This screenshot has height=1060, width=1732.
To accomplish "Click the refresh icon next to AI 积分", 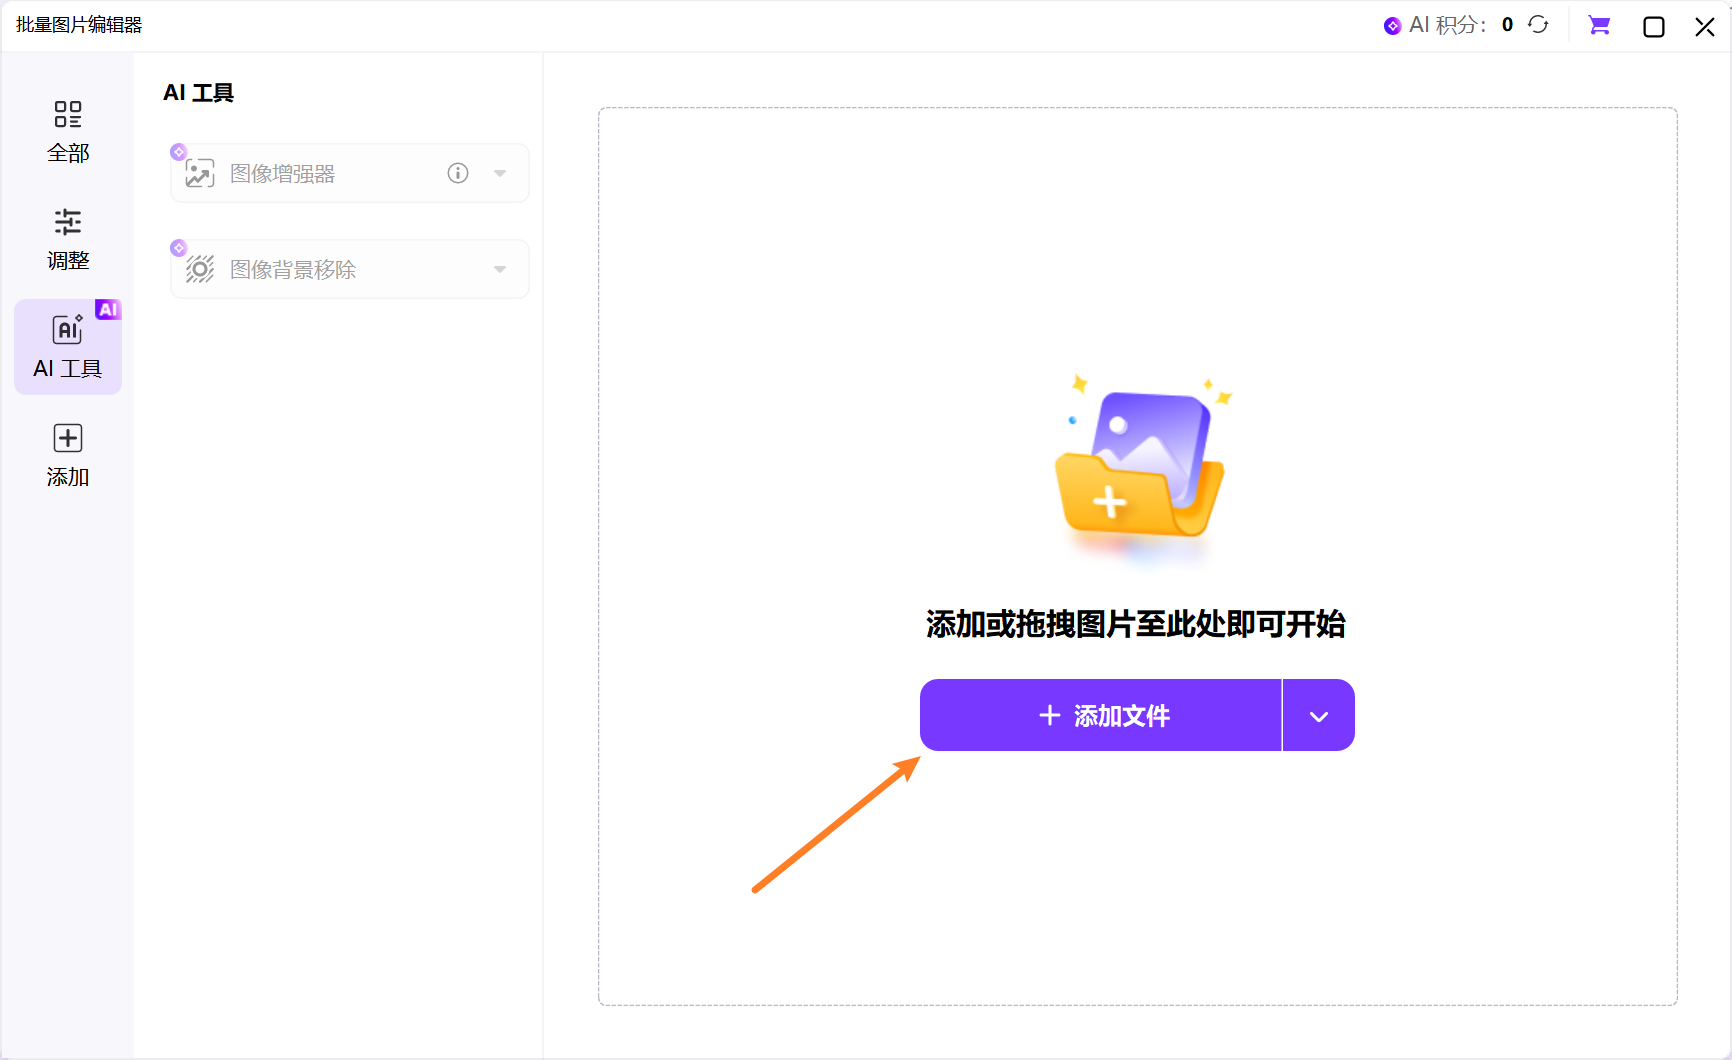I will 1539,24.
